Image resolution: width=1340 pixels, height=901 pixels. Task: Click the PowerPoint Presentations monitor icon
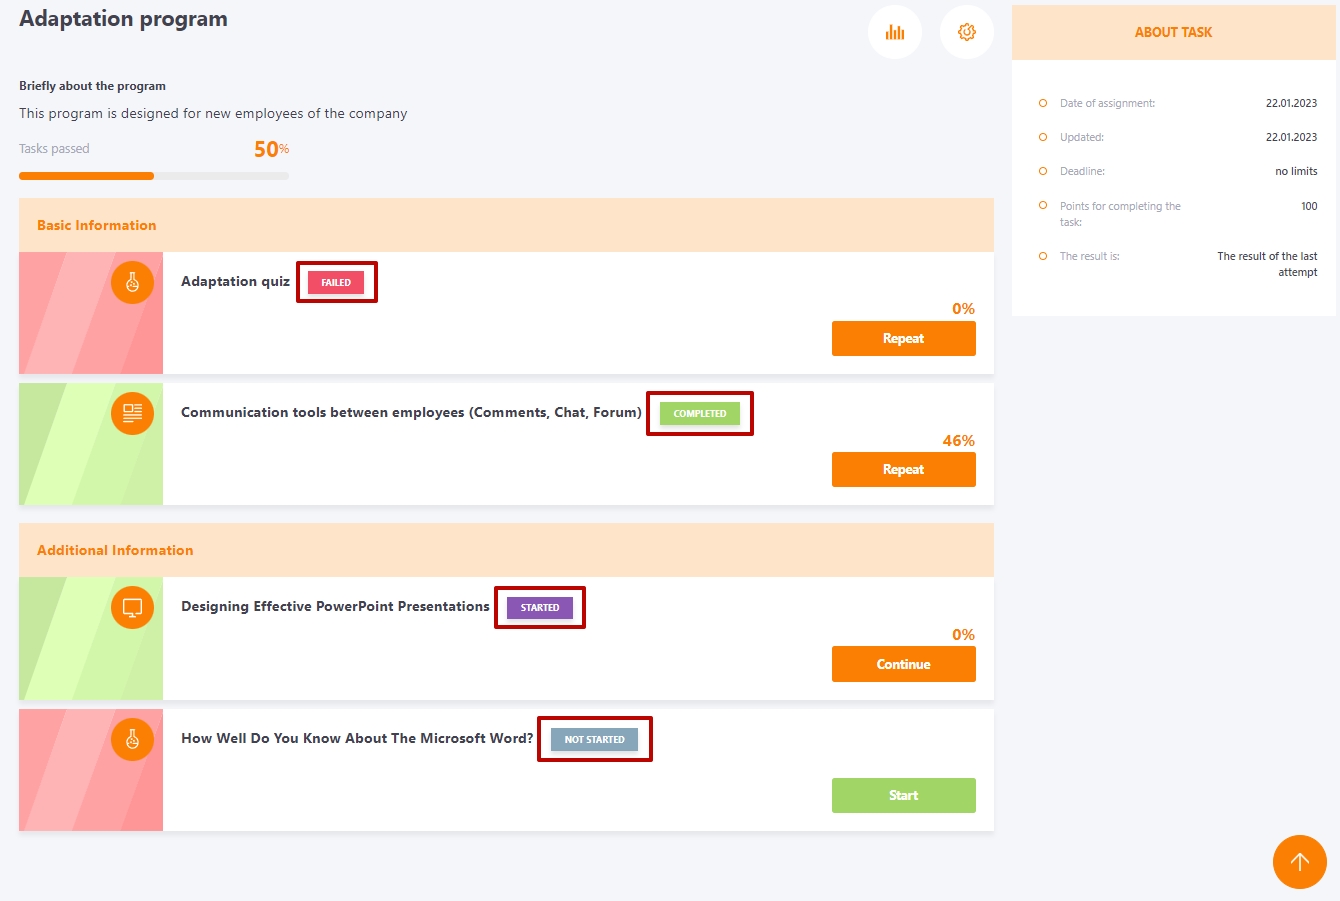tap(132, 608)
